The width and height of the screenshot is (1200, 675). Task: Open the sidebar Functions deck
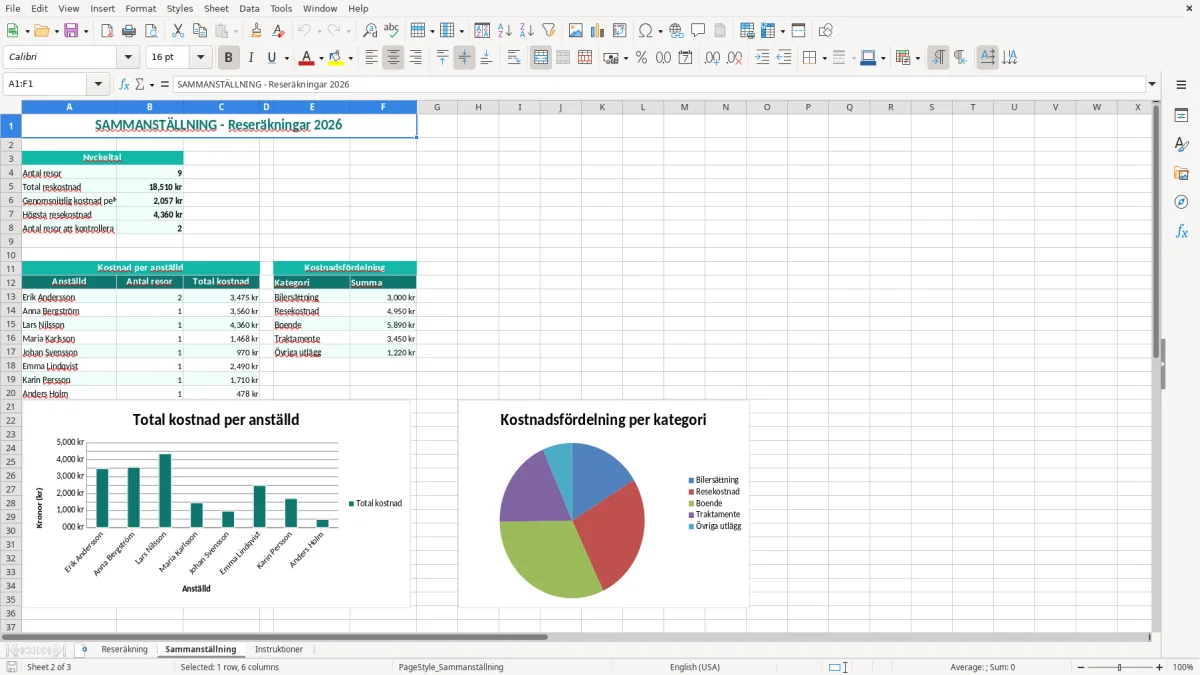1182,231
